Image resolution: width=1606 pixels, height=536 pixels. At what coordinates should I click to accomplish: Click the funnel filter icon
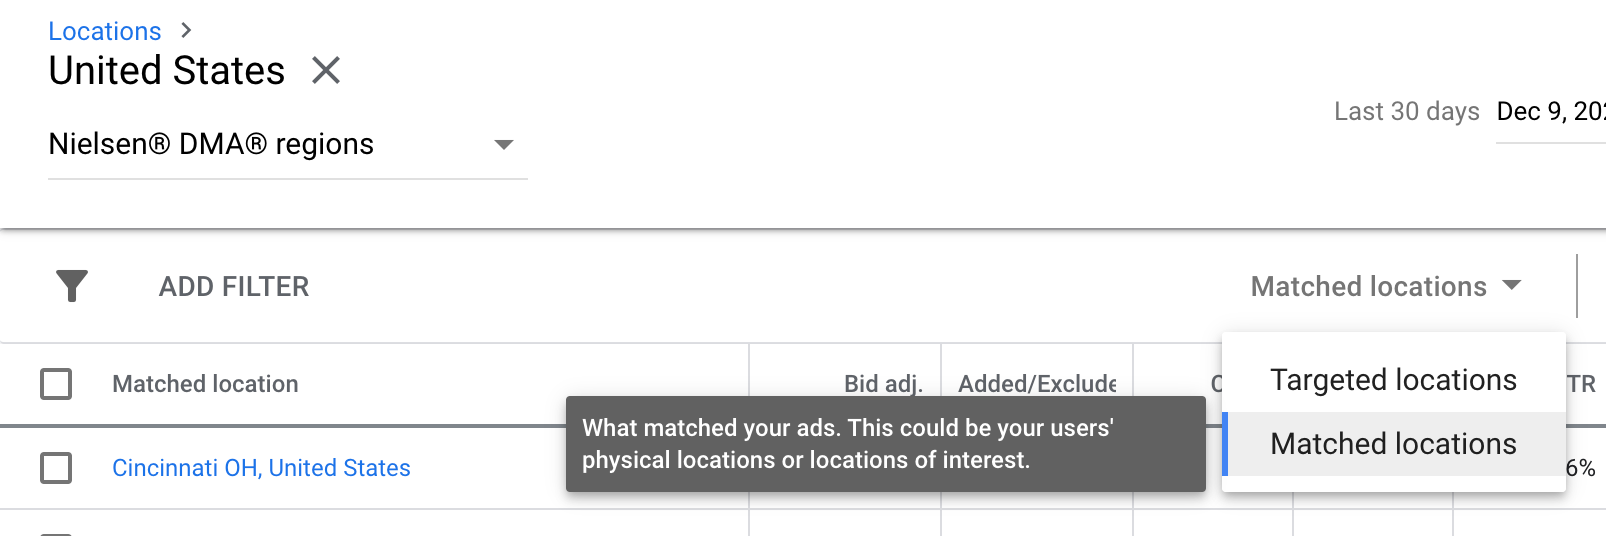pos(72,286)
